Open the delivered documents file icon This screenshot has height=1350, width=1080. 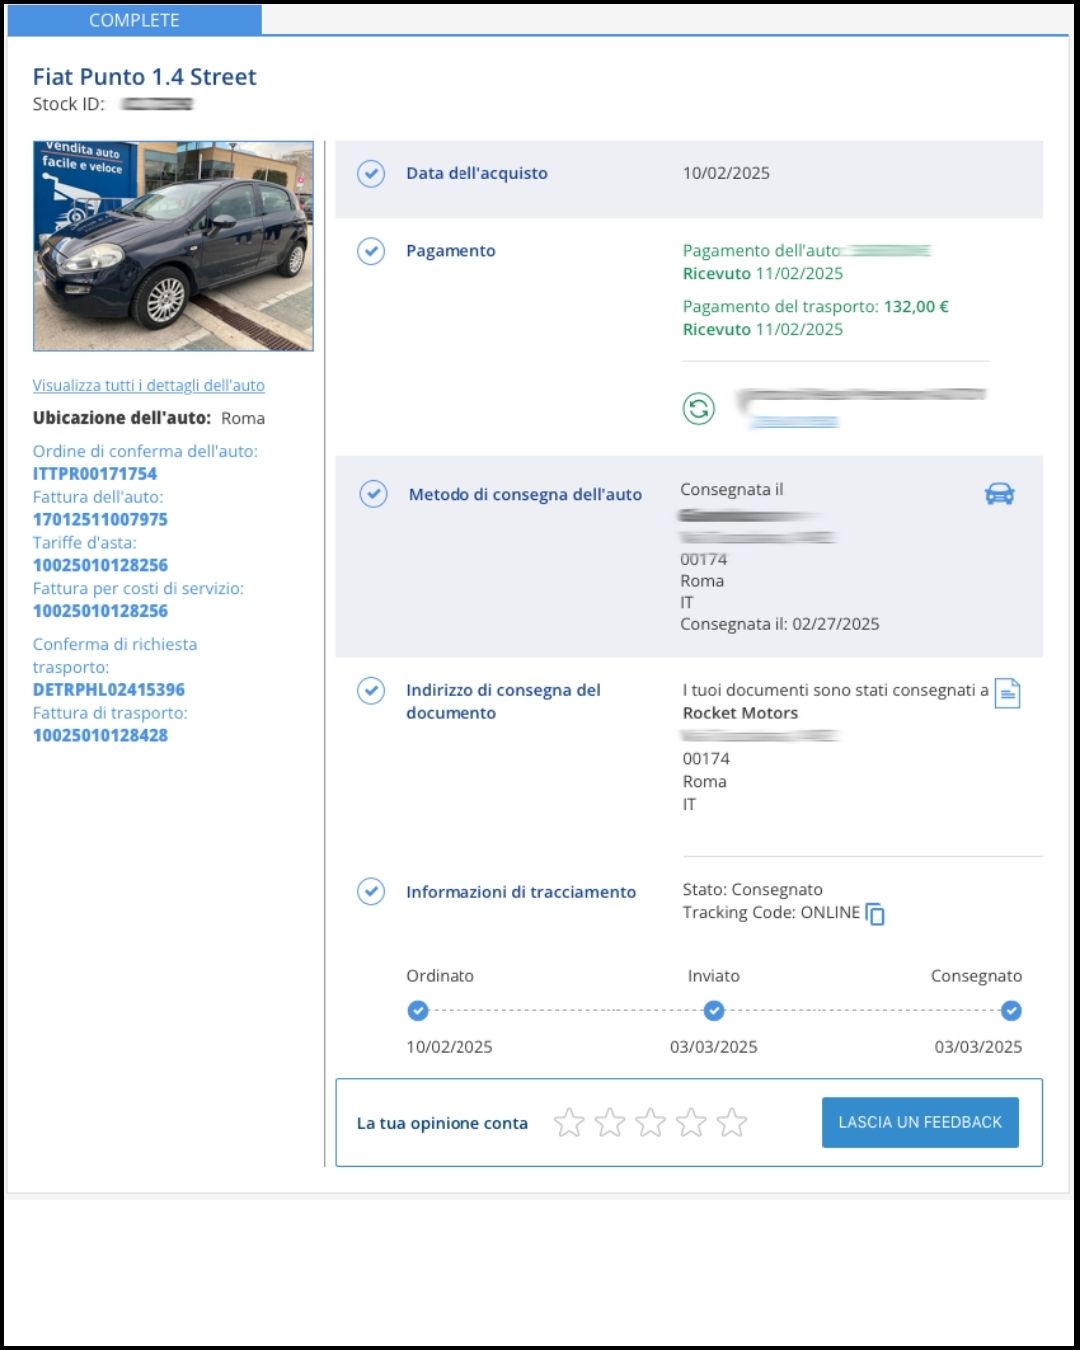point(1007,693)
